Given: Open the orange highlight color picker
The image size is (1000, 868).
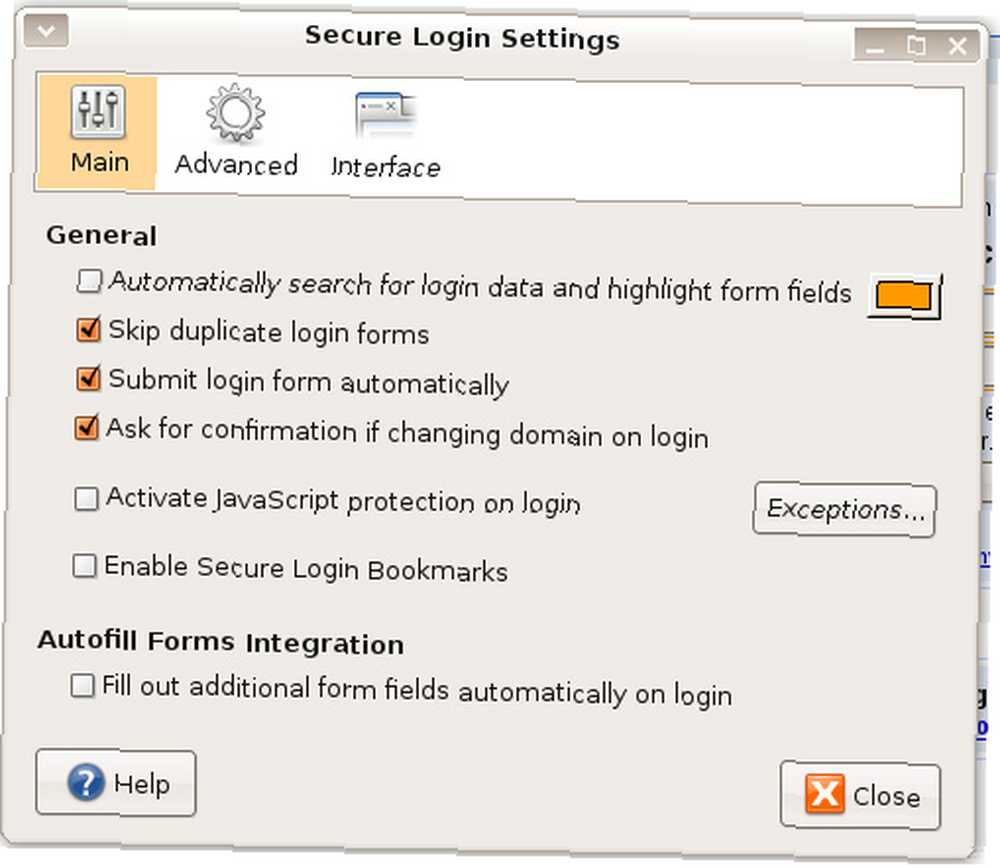Looking at the screenshot, I should [x=904, y=297].
